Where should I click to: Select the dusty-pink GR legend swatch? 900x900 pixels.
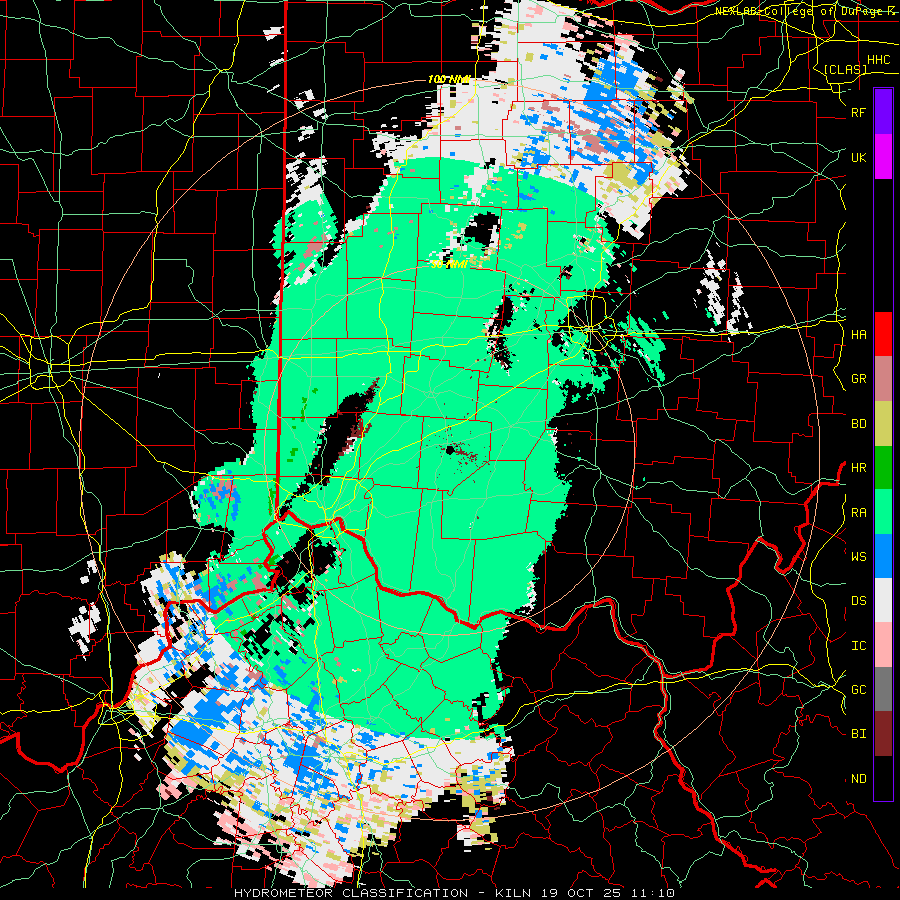pos(883,379)
